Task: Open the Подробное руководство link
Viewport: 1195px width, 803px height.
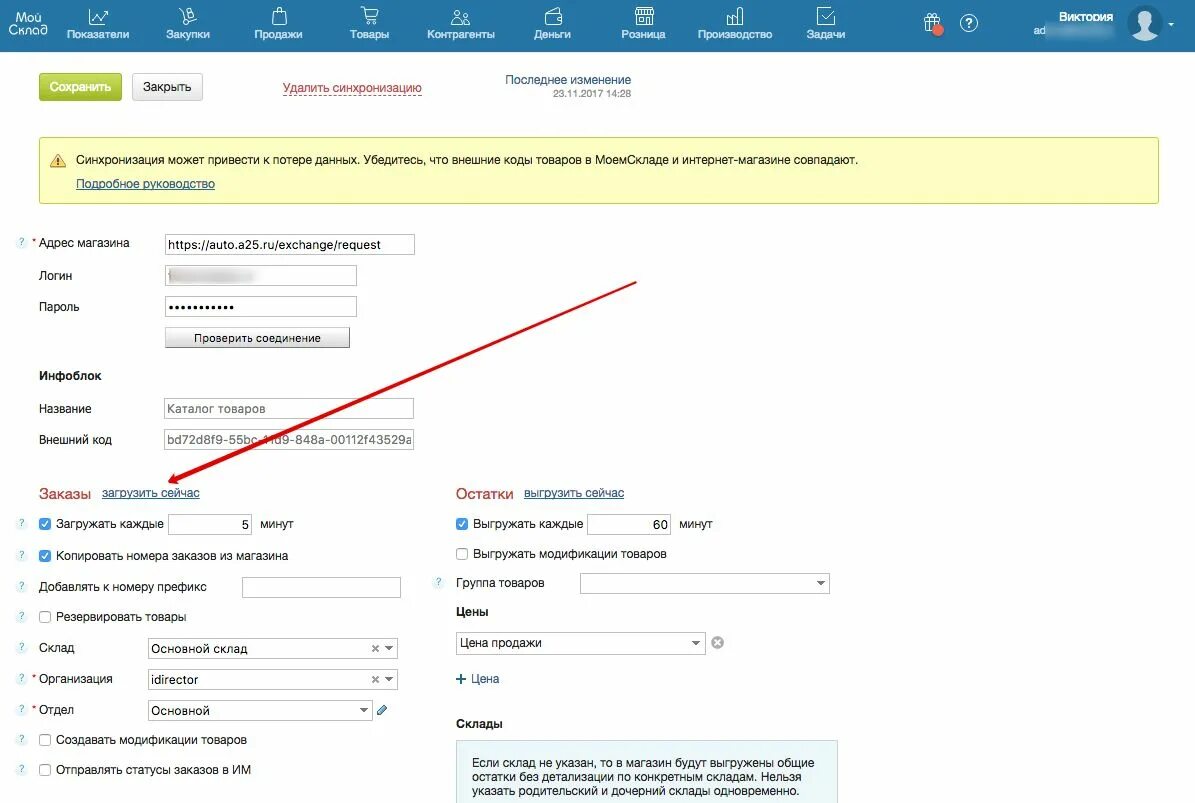Action: 146,184
